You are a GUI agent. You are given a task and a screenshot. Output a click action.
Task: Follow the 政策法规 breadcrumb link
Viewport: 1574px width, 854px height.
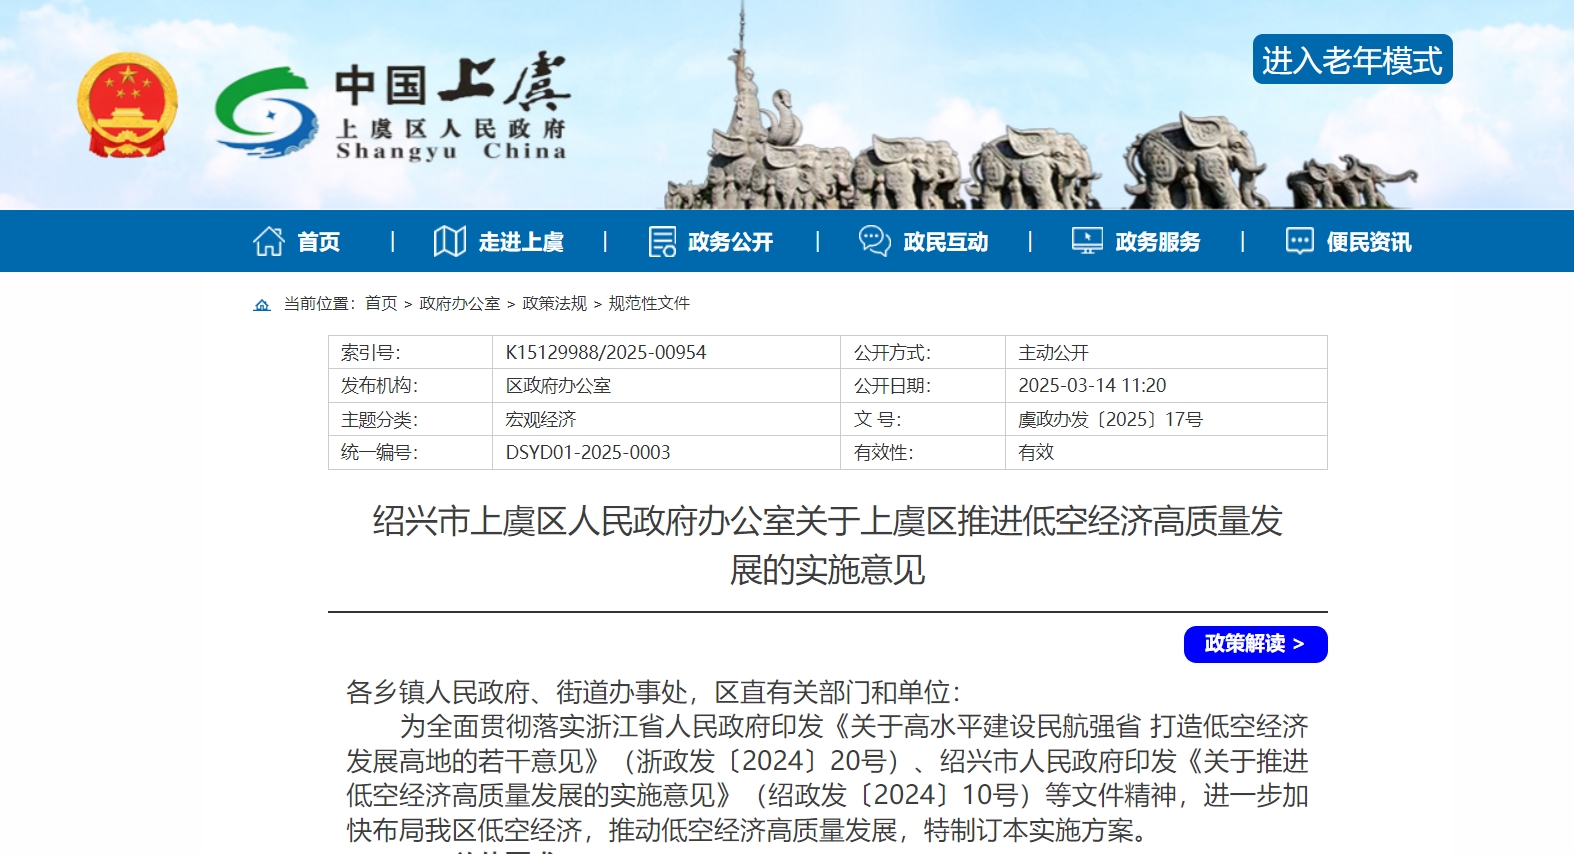pyautogui.click(x=554, y=303)
